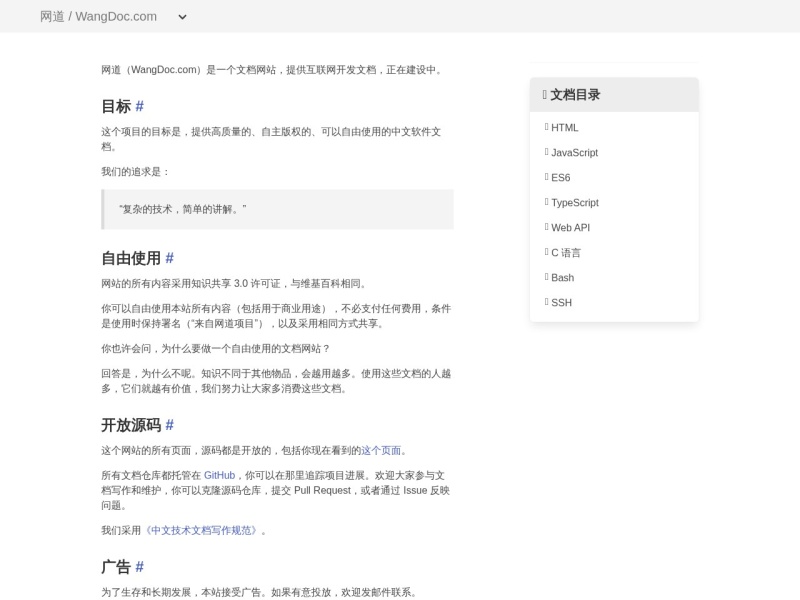Click the # anchor next to 目标
The image size is (800, 600).
click(x=139, y=106)
